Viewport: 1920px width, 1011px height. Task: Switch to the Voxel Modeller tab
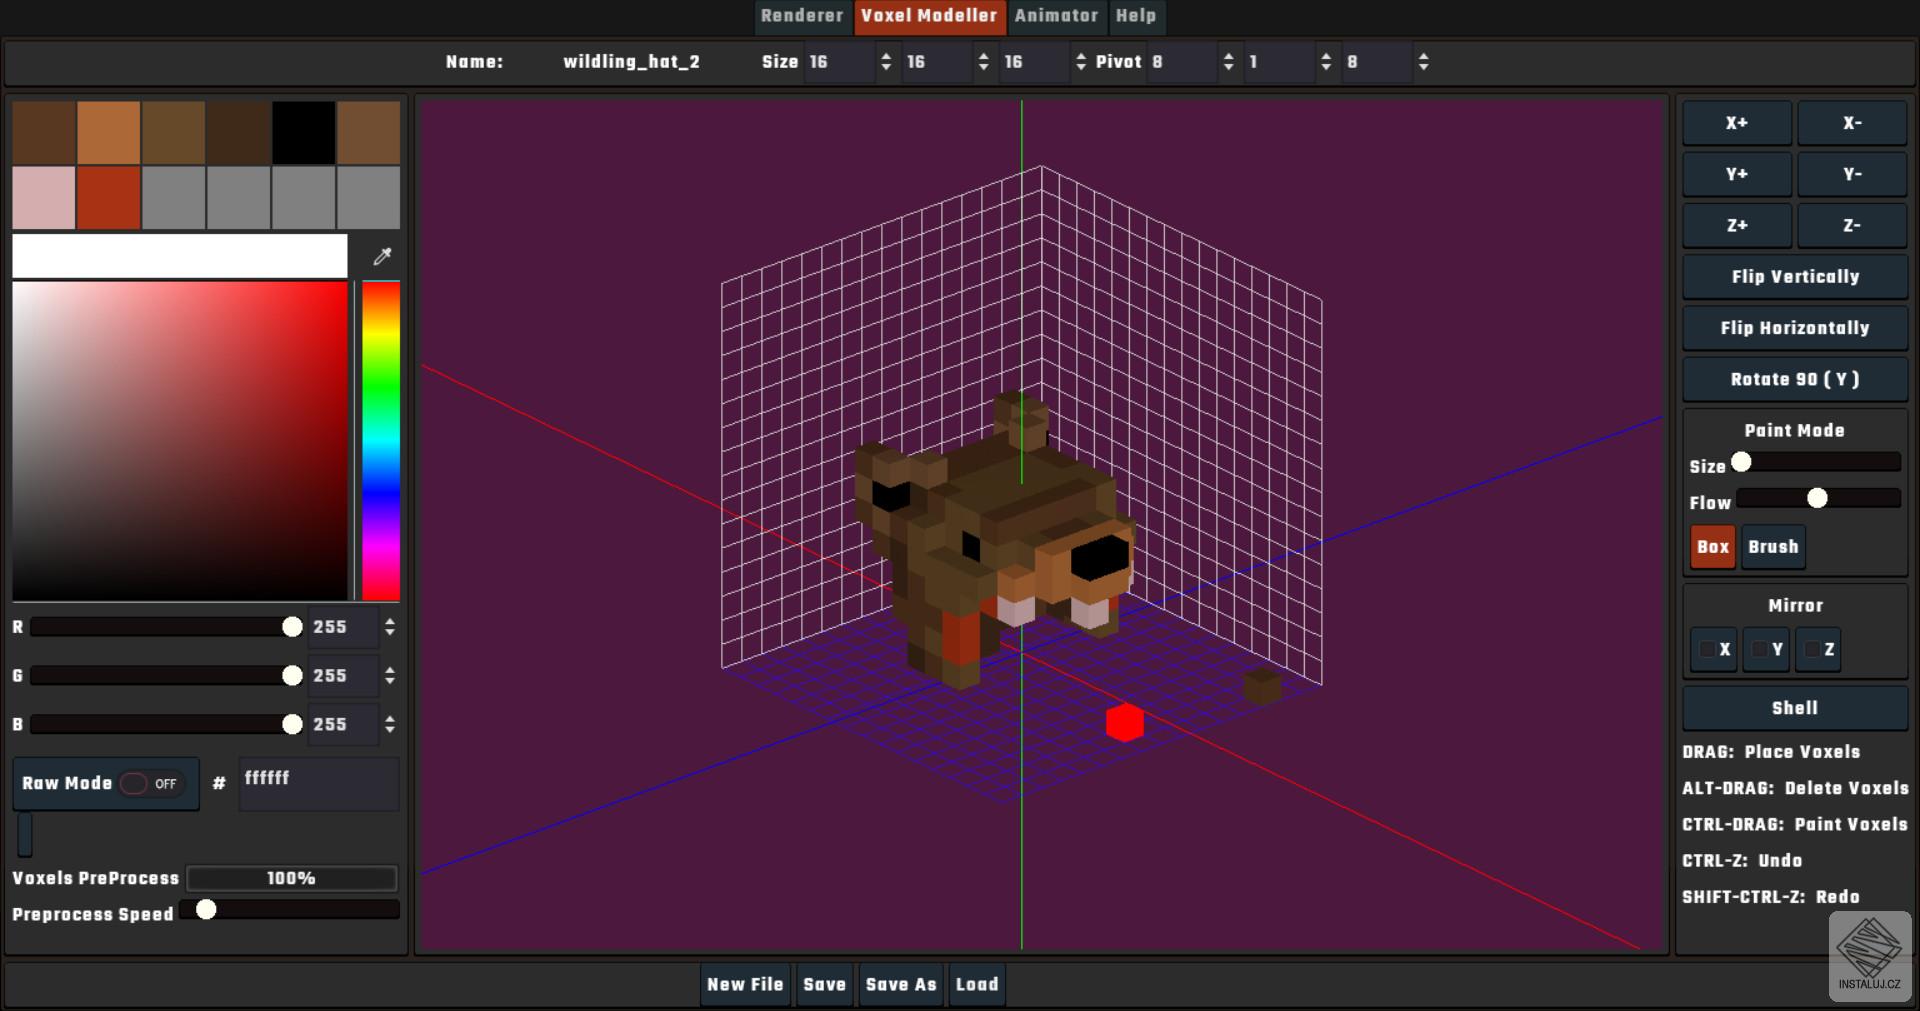(929, 16)
